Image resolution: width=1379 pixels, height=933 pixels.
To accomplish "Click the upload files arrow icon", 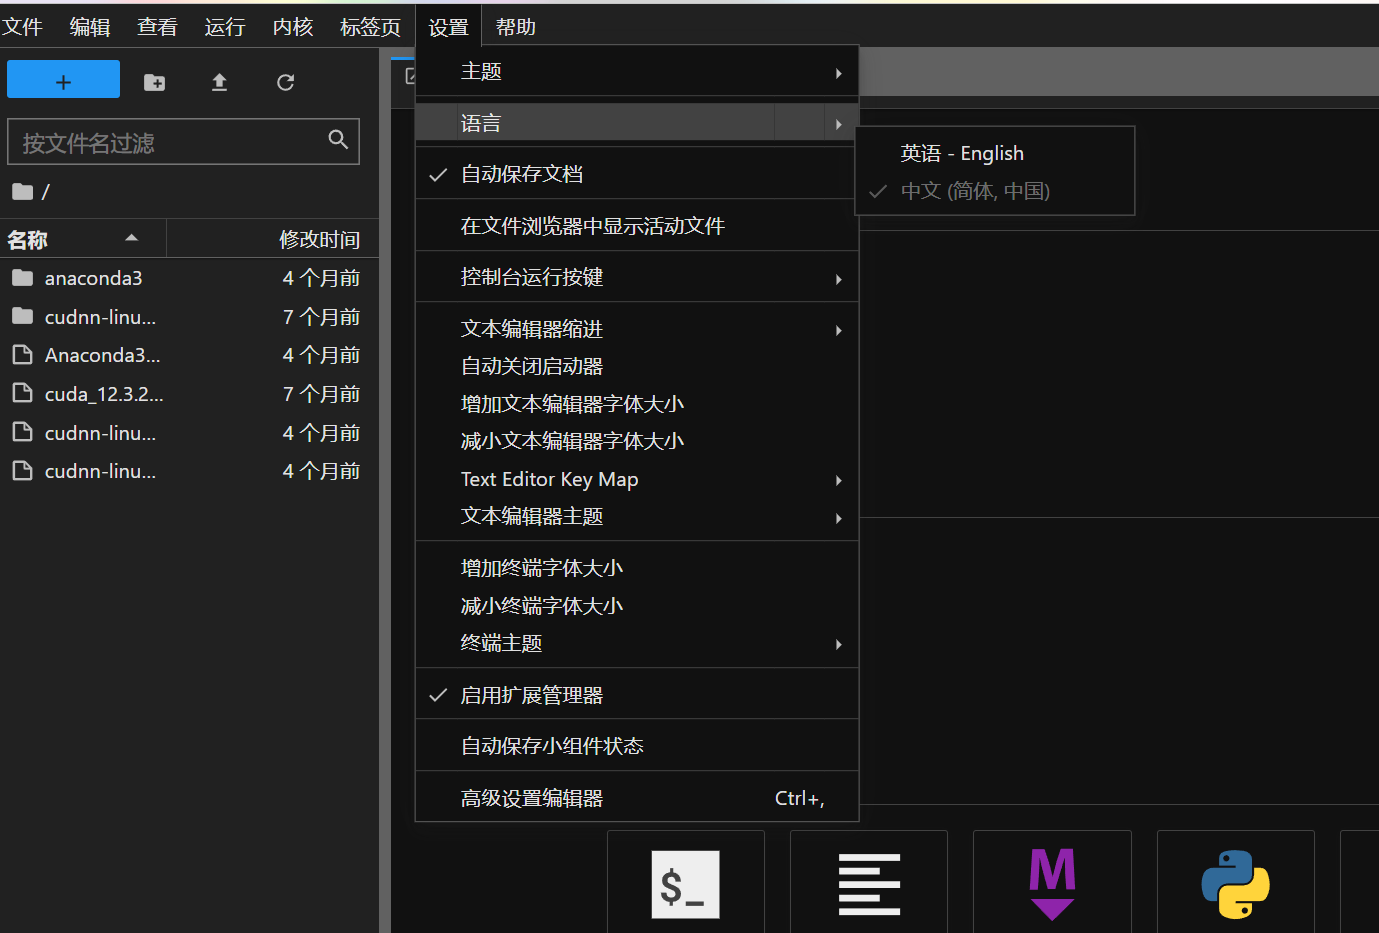I will tap(219, 82).
